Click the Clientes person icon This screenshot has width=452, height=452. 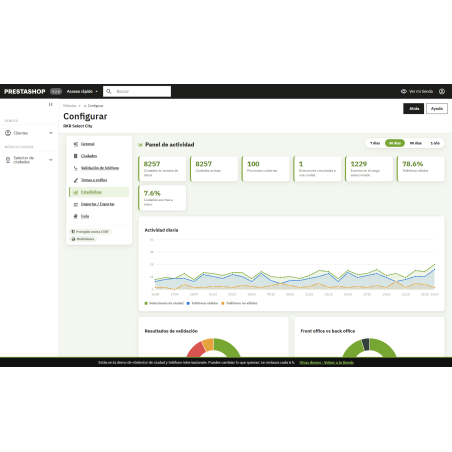pyautogui.click(x=8, y=133)
